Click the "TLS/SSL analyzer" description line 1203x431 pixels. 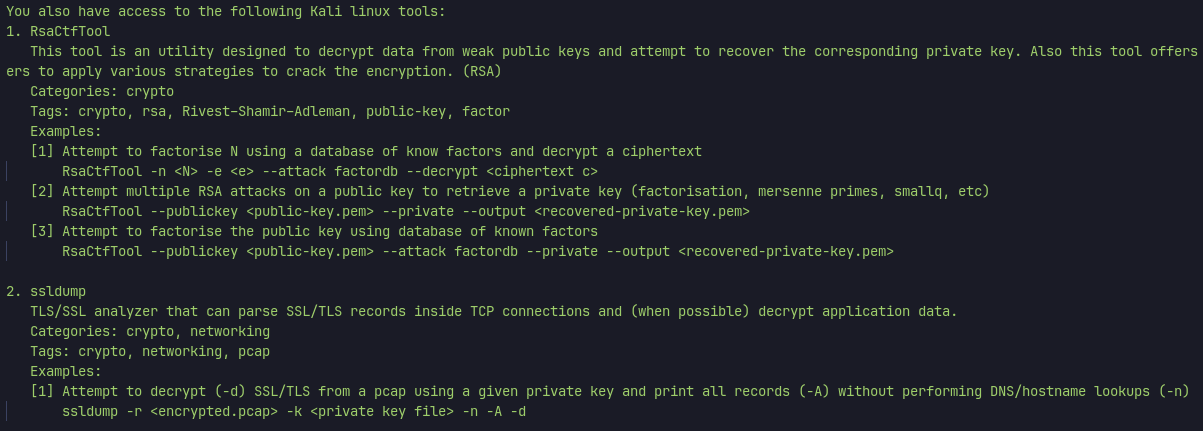point(493,311)
